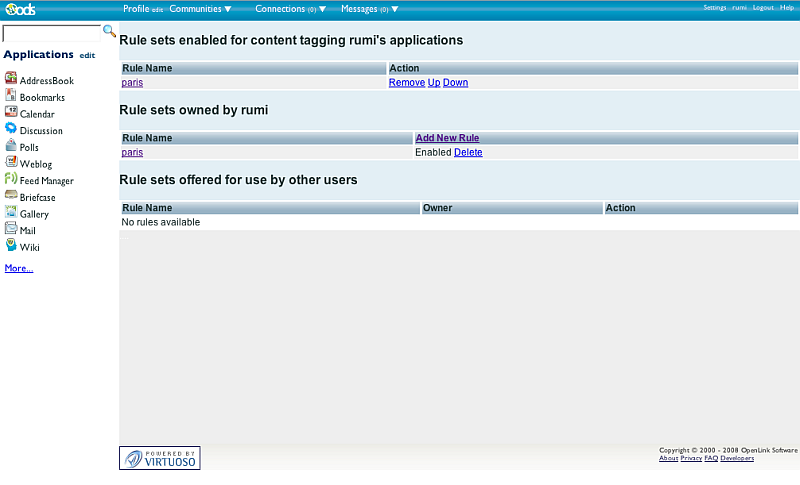The image size is (800, 485).
Task: Open the Messages dropdown menu
Action: click(x=369, y=9)
